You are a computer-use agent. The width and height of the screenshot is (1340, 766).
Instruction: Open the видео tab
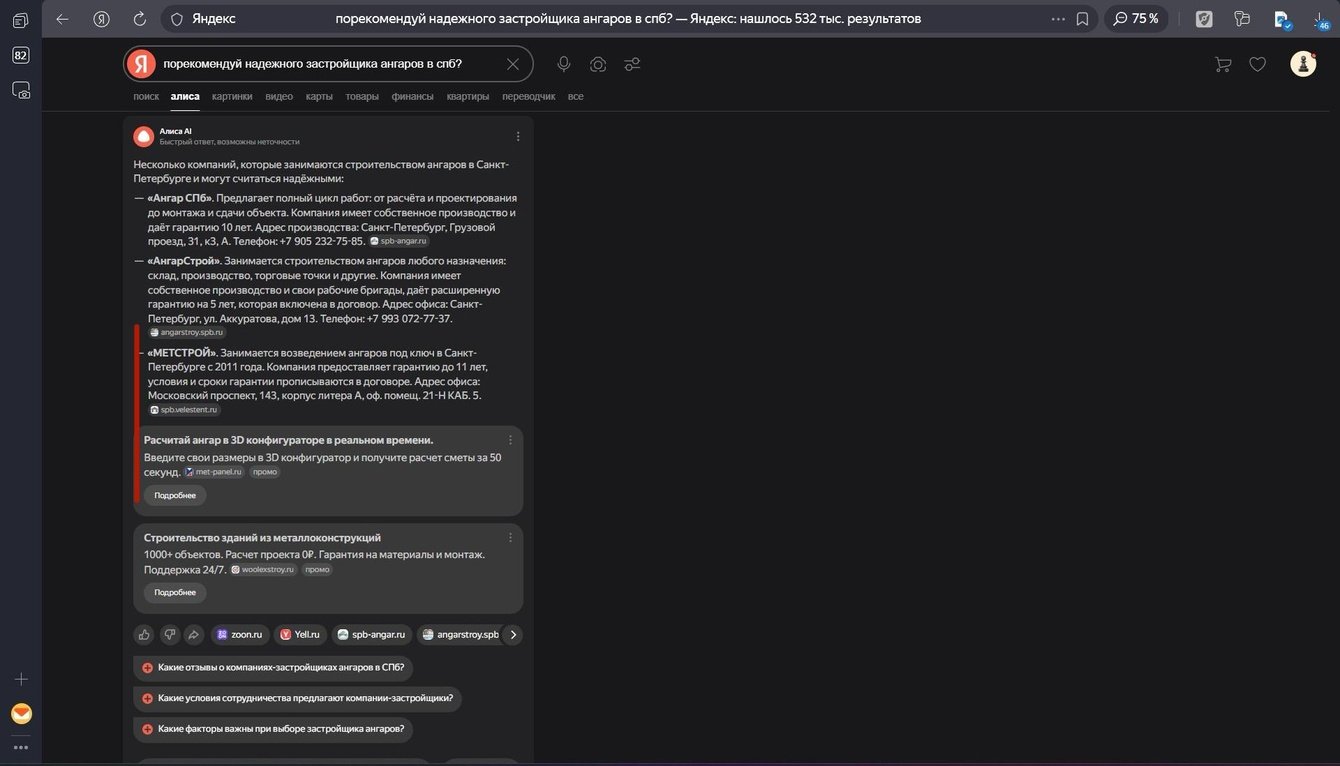pos(279,96)
